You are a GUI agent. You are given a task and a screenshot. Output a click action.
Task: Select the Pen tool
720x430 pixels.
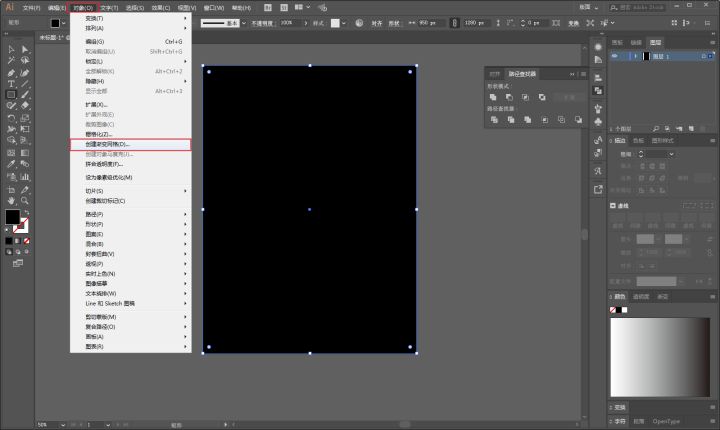[11, 72]
